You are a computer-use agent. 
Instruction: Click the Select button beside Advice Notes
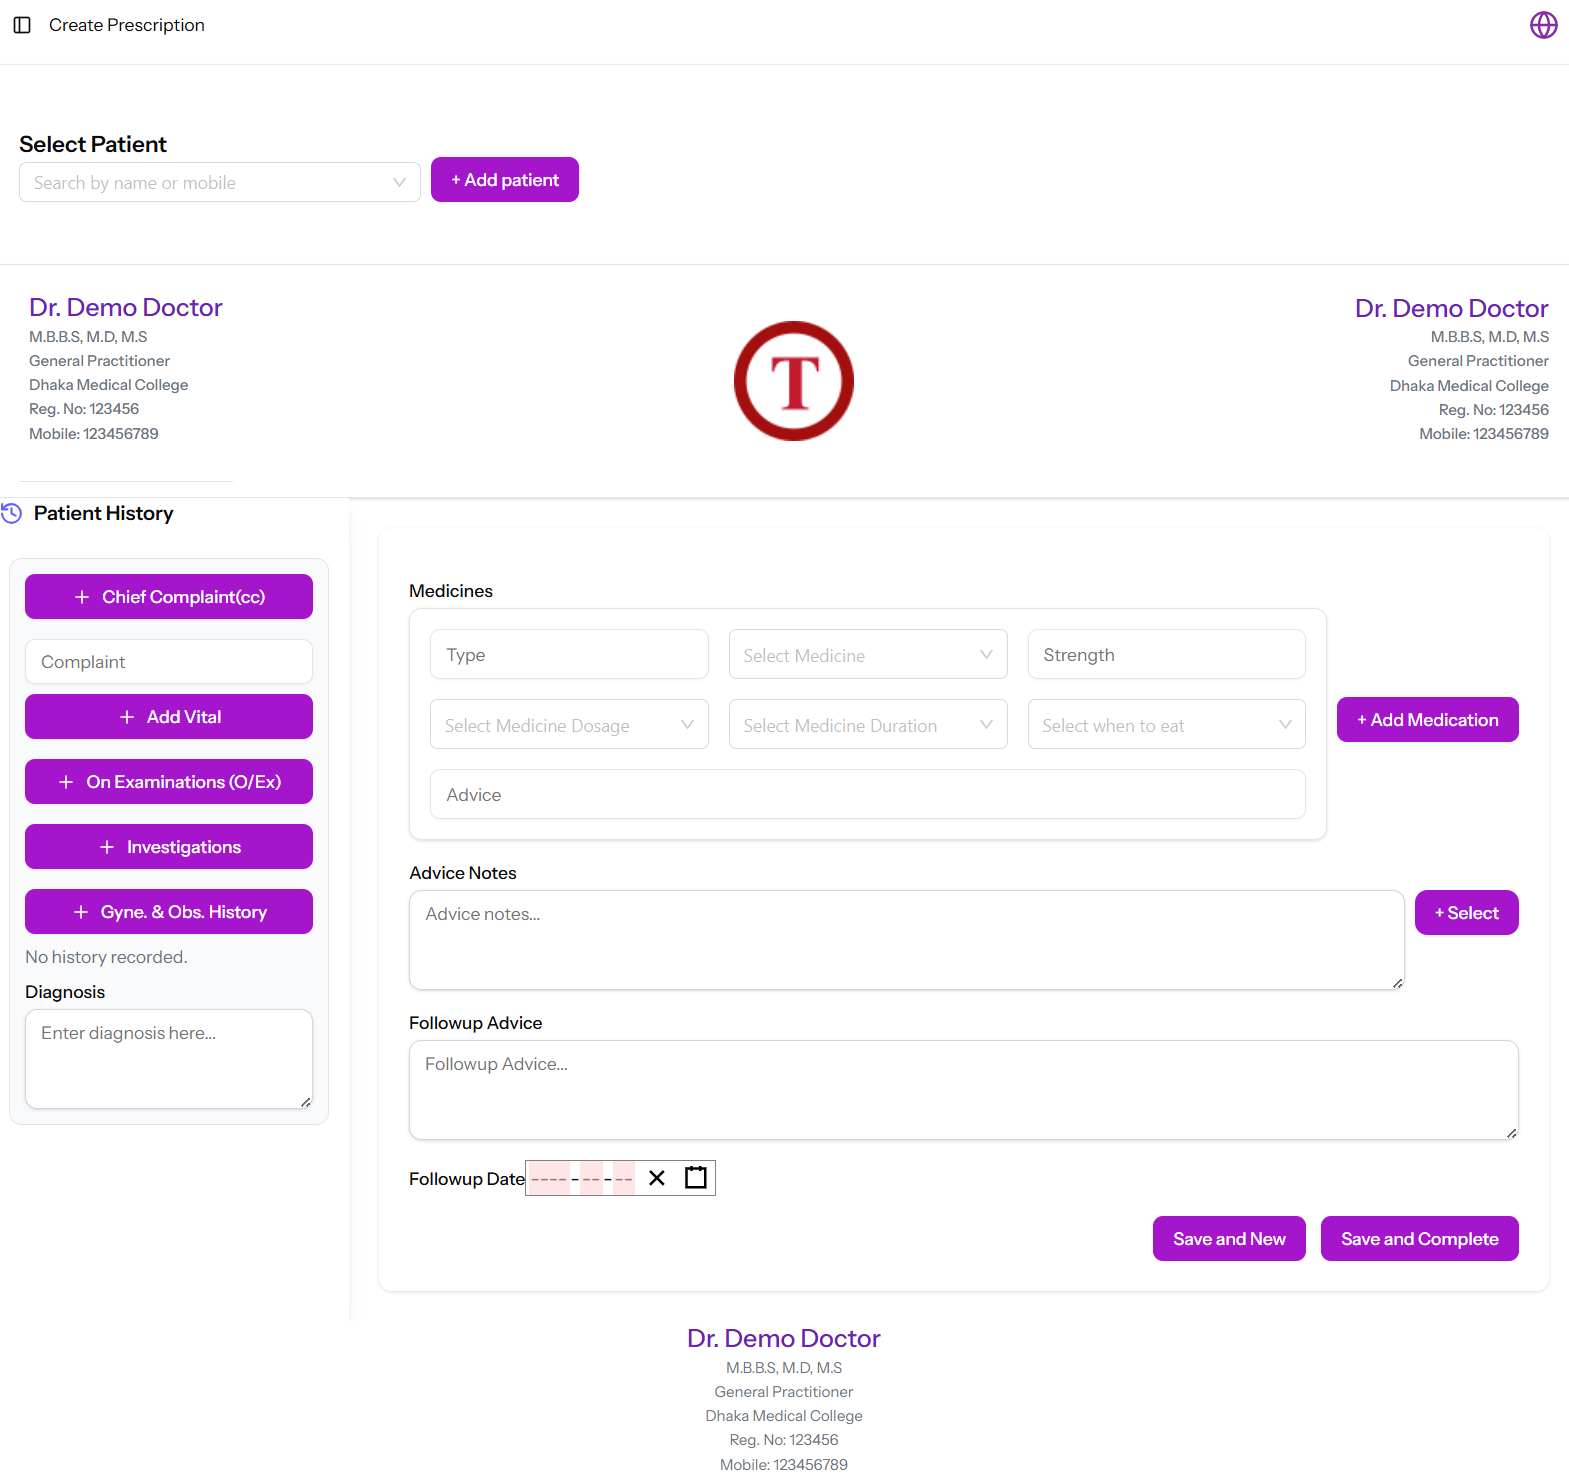click(1466, 913)
